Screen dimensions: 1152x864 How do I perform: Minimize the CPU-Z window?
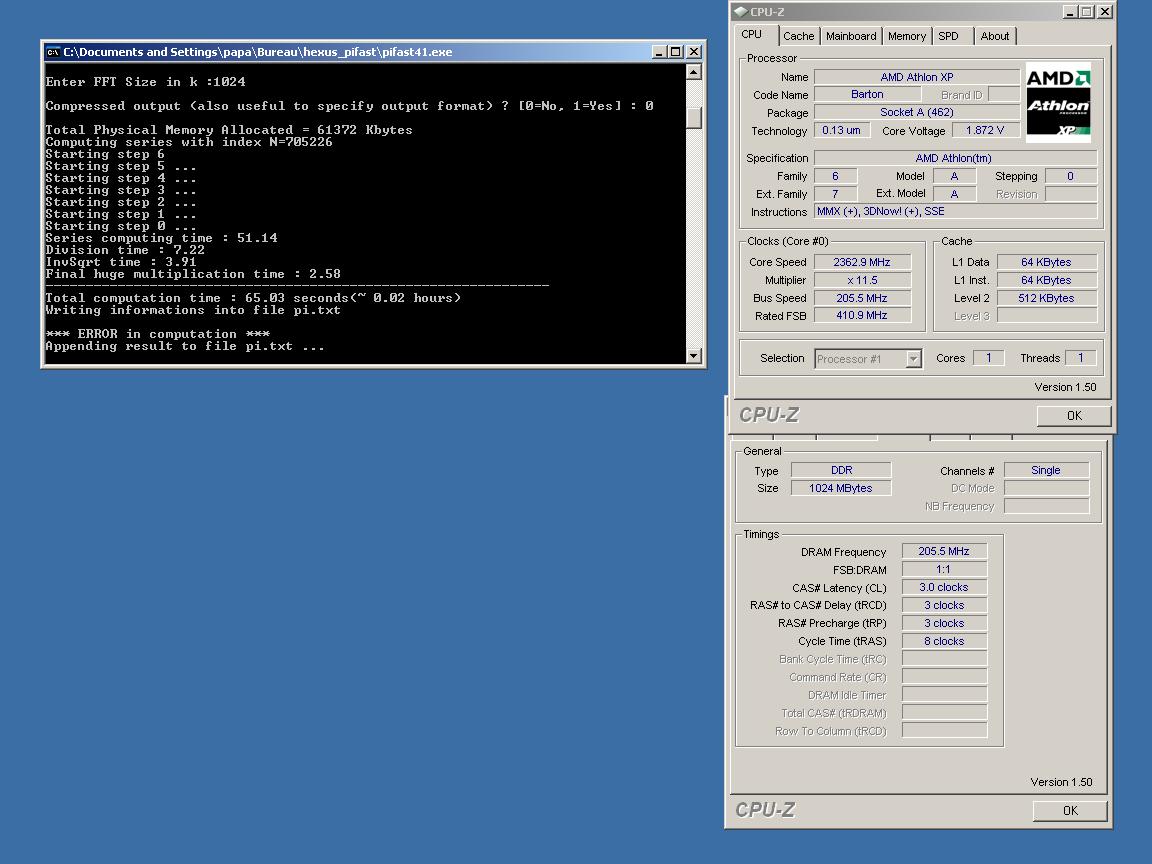[x=1070, y=12]
